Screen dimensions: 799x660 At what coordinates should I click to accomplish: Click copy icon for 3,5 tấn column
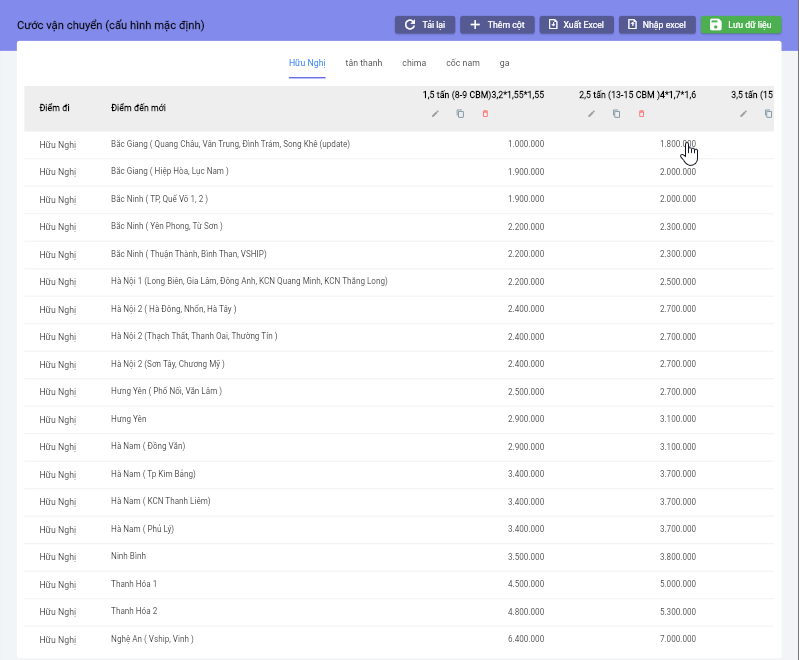point(768,114)
